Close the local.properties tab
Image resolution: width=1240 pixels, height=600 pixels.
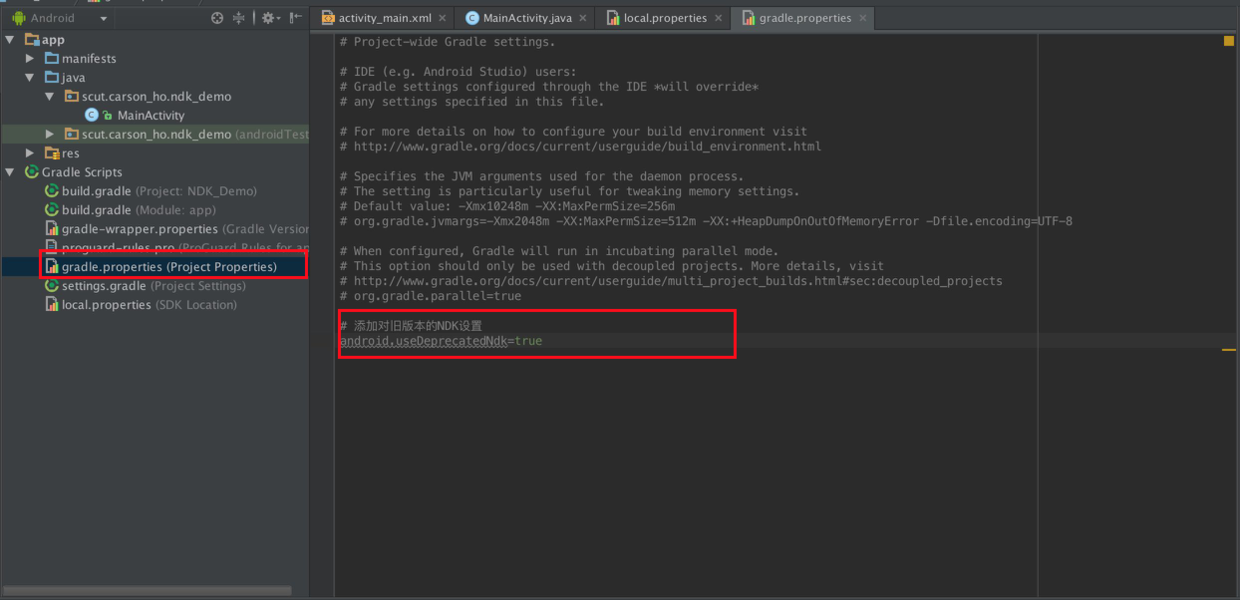[720, 18]
